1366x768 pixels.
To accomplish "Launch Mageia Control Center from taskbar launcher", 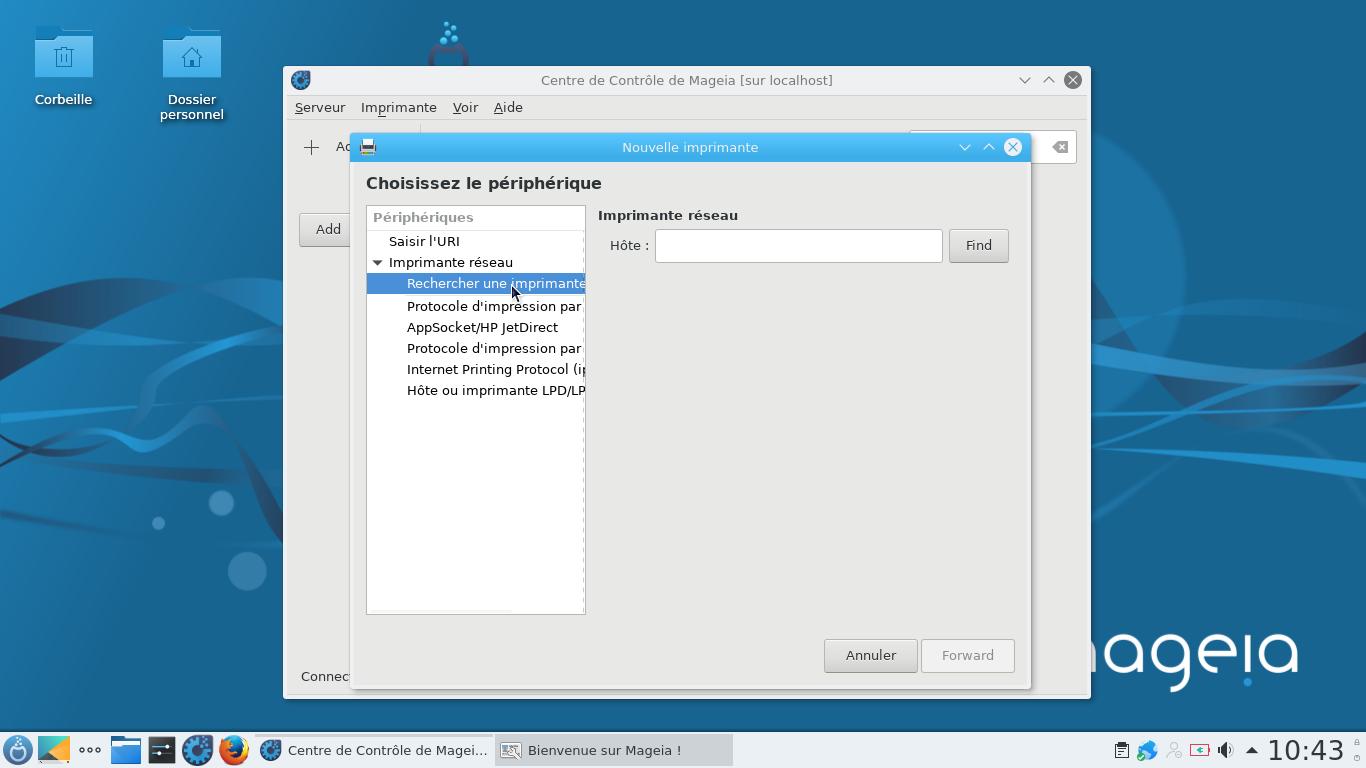I will (198, 750).
